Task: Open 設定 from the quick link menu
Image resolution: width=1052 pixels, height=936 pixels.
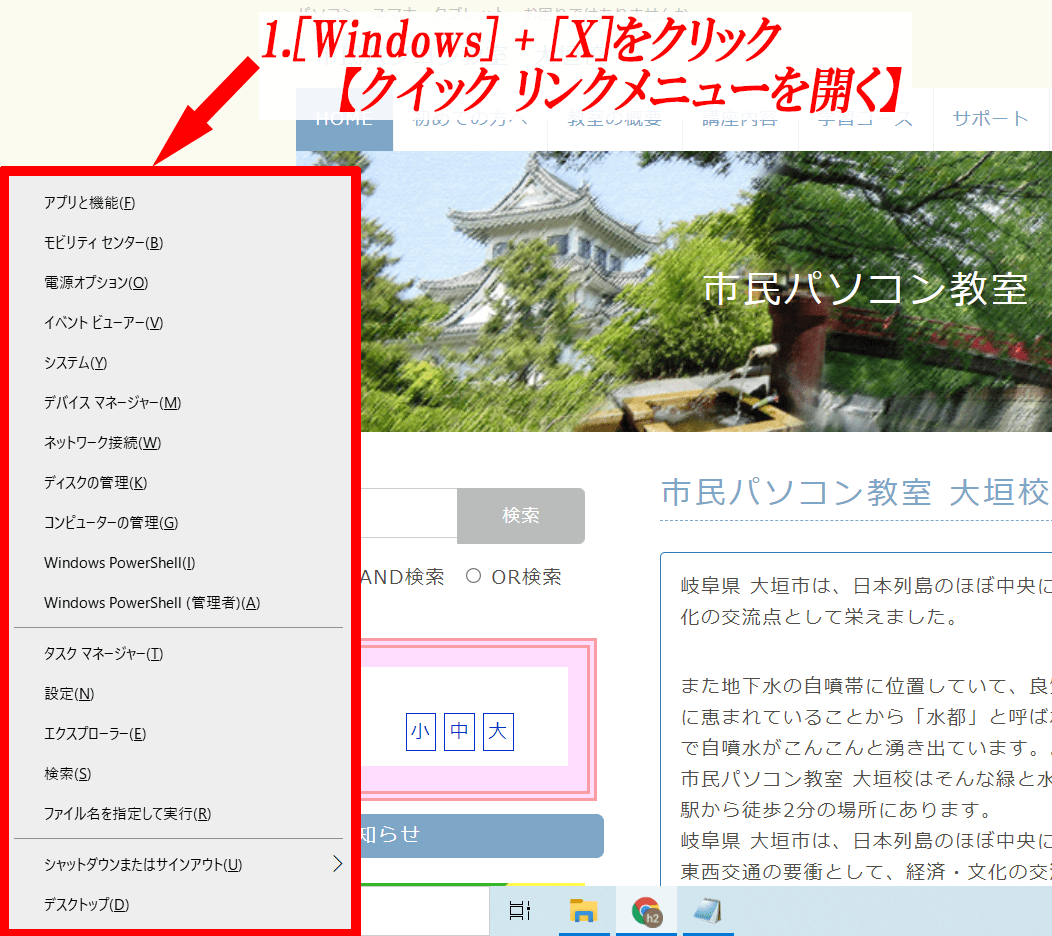Action: click(x=69, y=694)
